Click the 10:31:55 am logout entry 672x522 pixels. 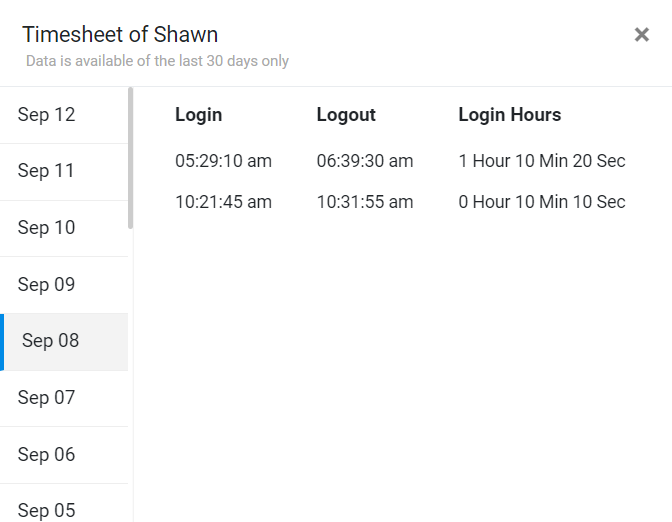pyautogui.click(x=365, y=202)
